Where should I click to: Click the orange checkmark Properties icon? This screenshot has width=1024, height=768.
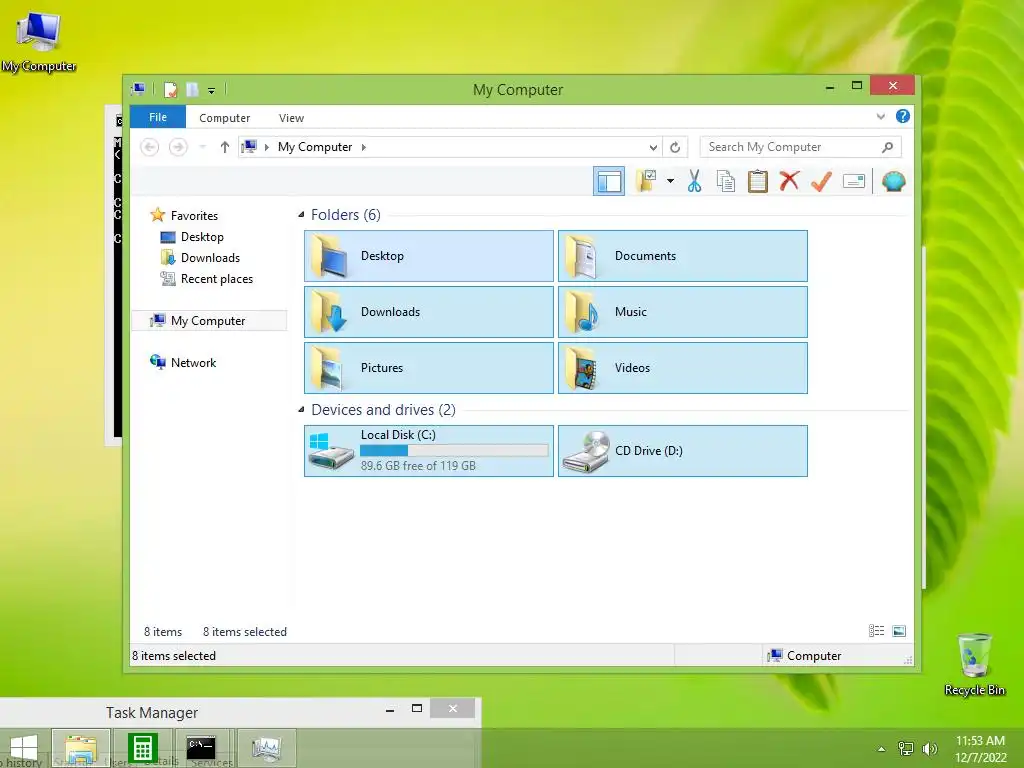click(x=821, y=181)
